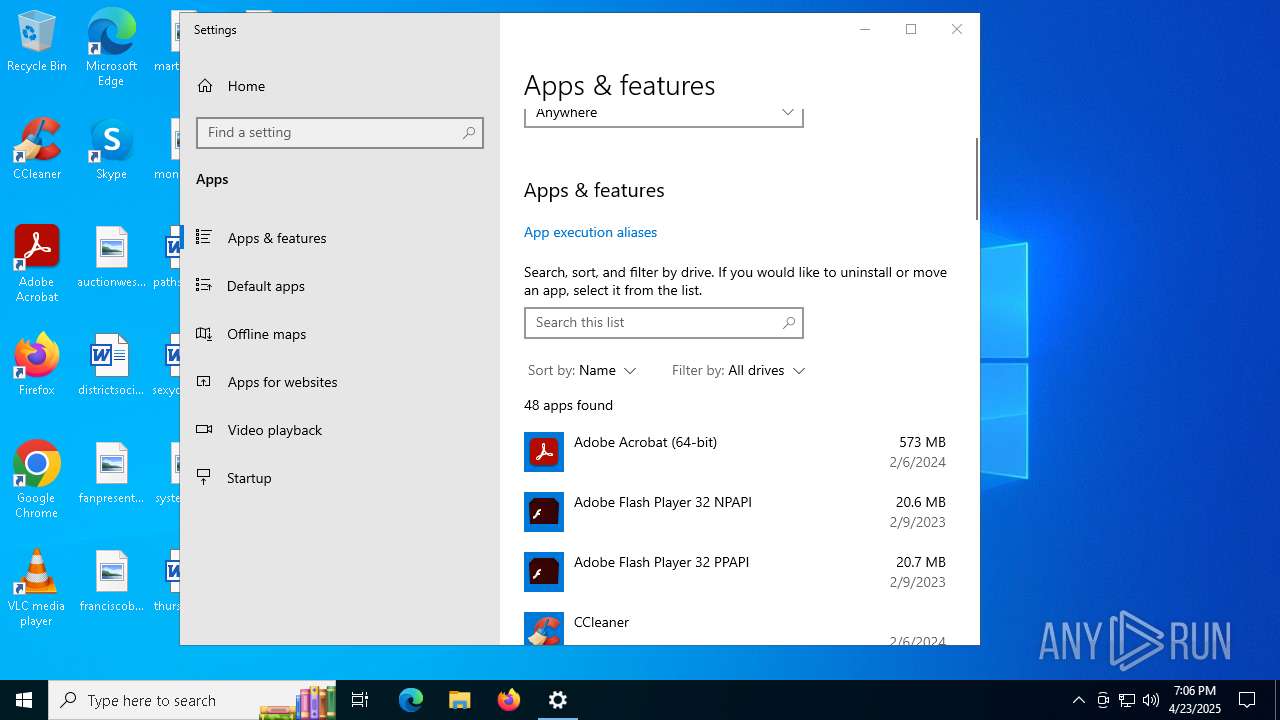1280x720 pixels.
Task: Select the Google Chrome desktop shortcut
Action: point(37,480)
